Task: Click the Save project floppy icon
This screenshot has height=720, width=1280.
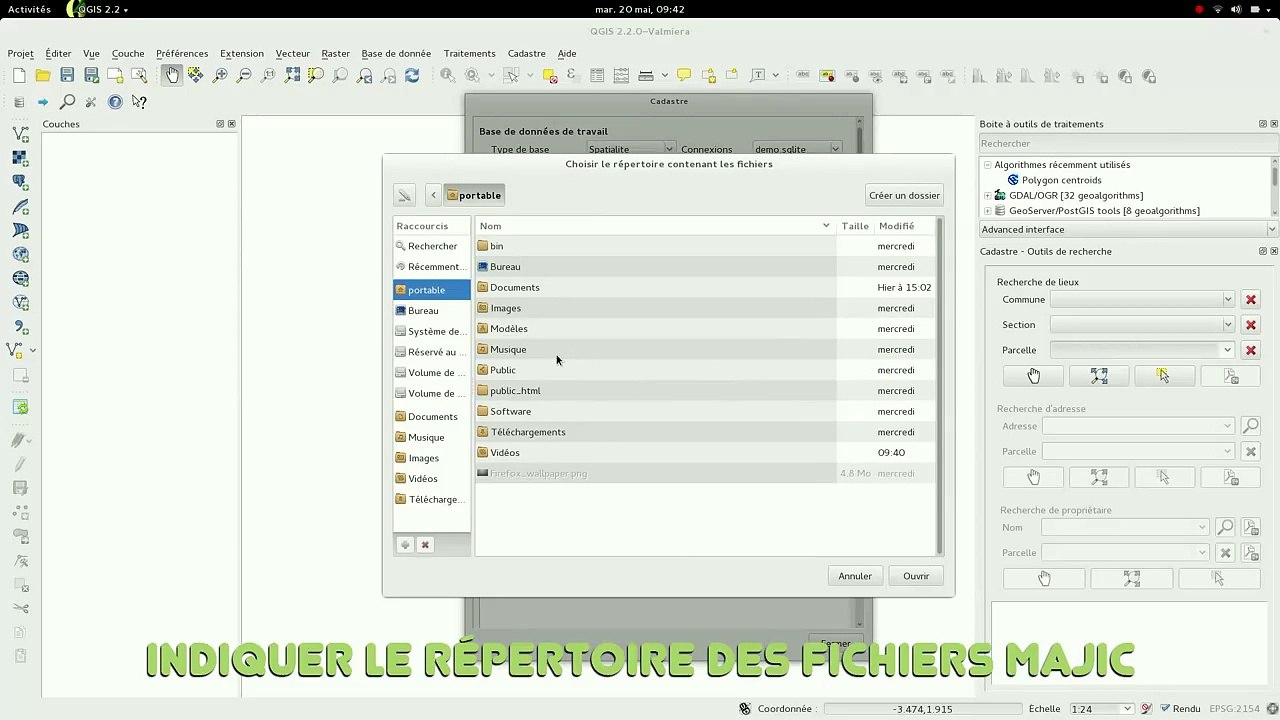Action: (x=67, y=76)
